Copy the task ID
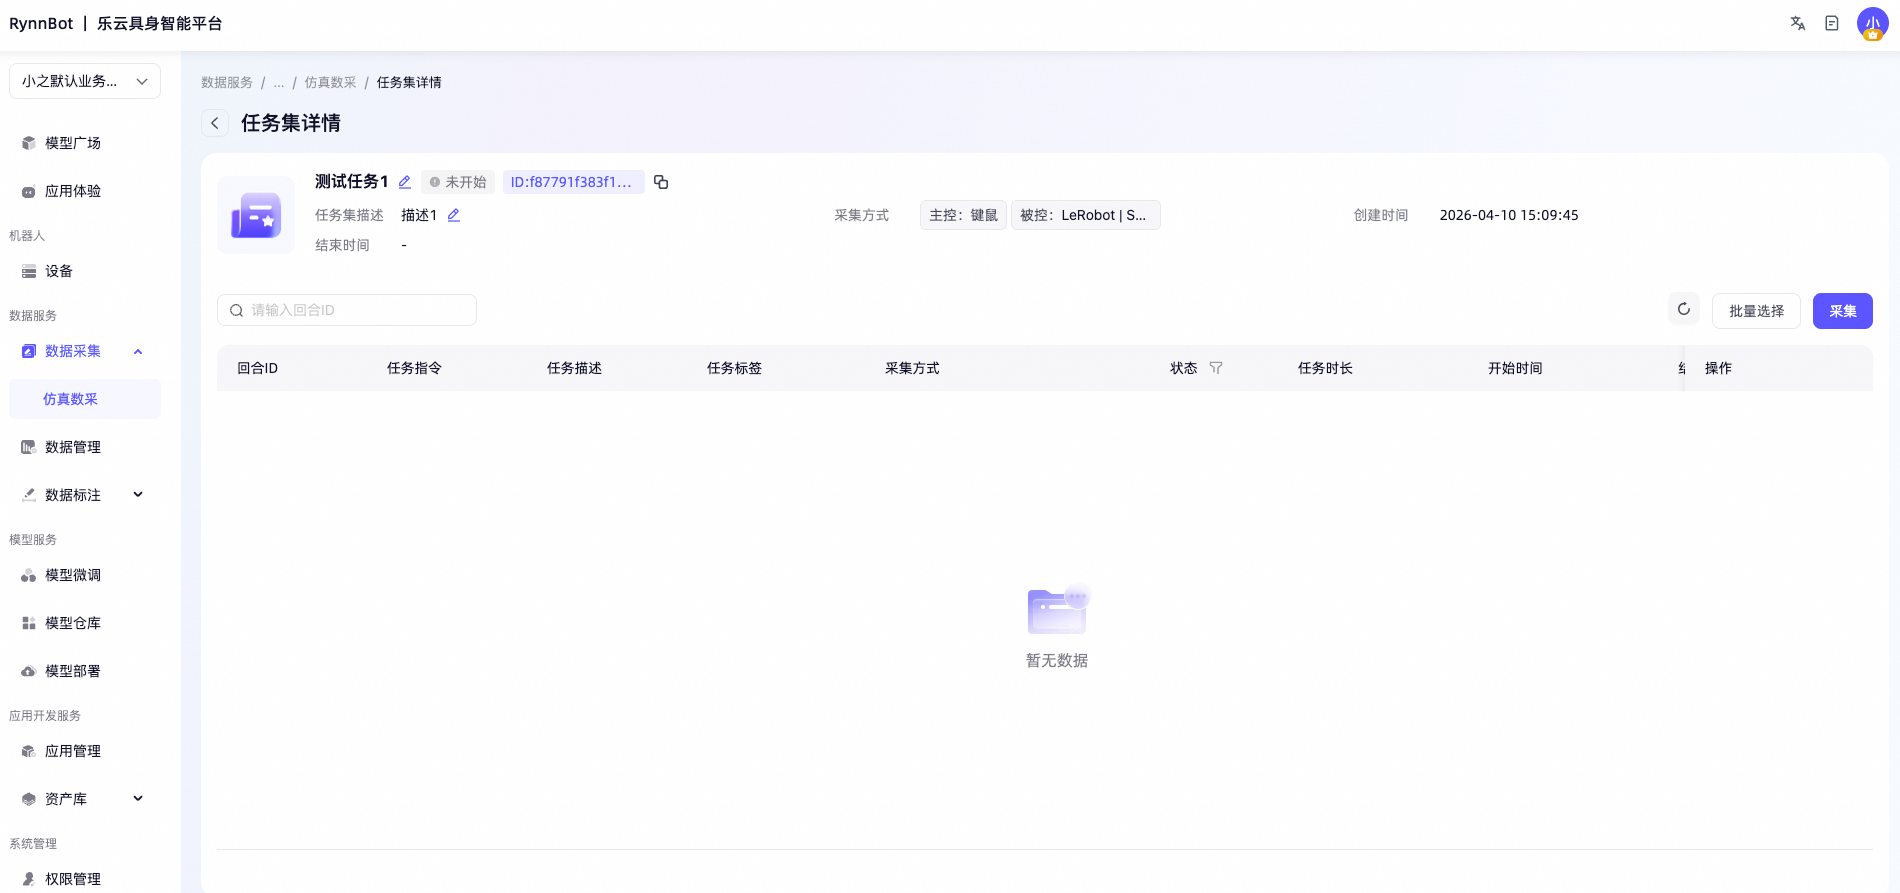Screen dimensions: 1900x893 point(661,182)
